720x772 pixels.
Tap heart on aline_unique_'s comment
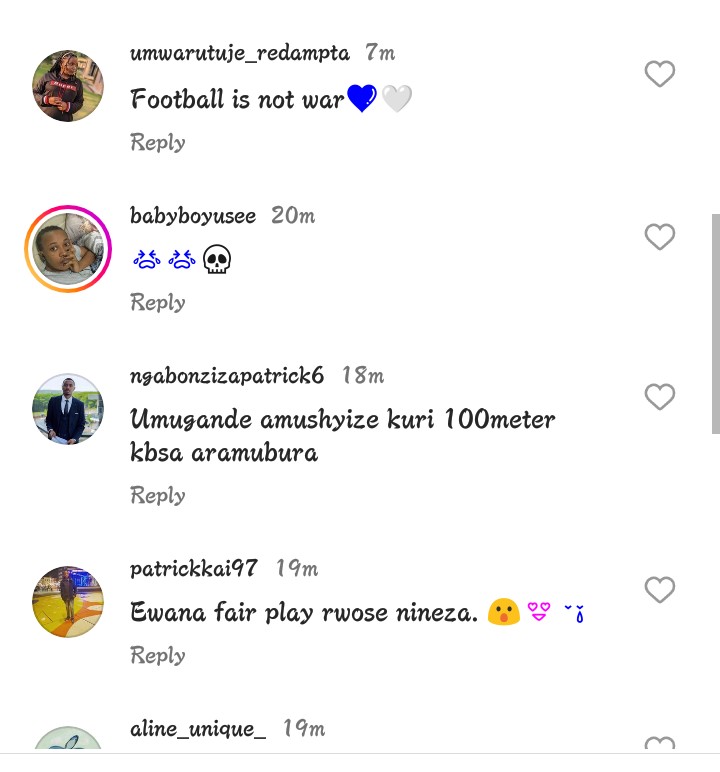pos(659,744)
